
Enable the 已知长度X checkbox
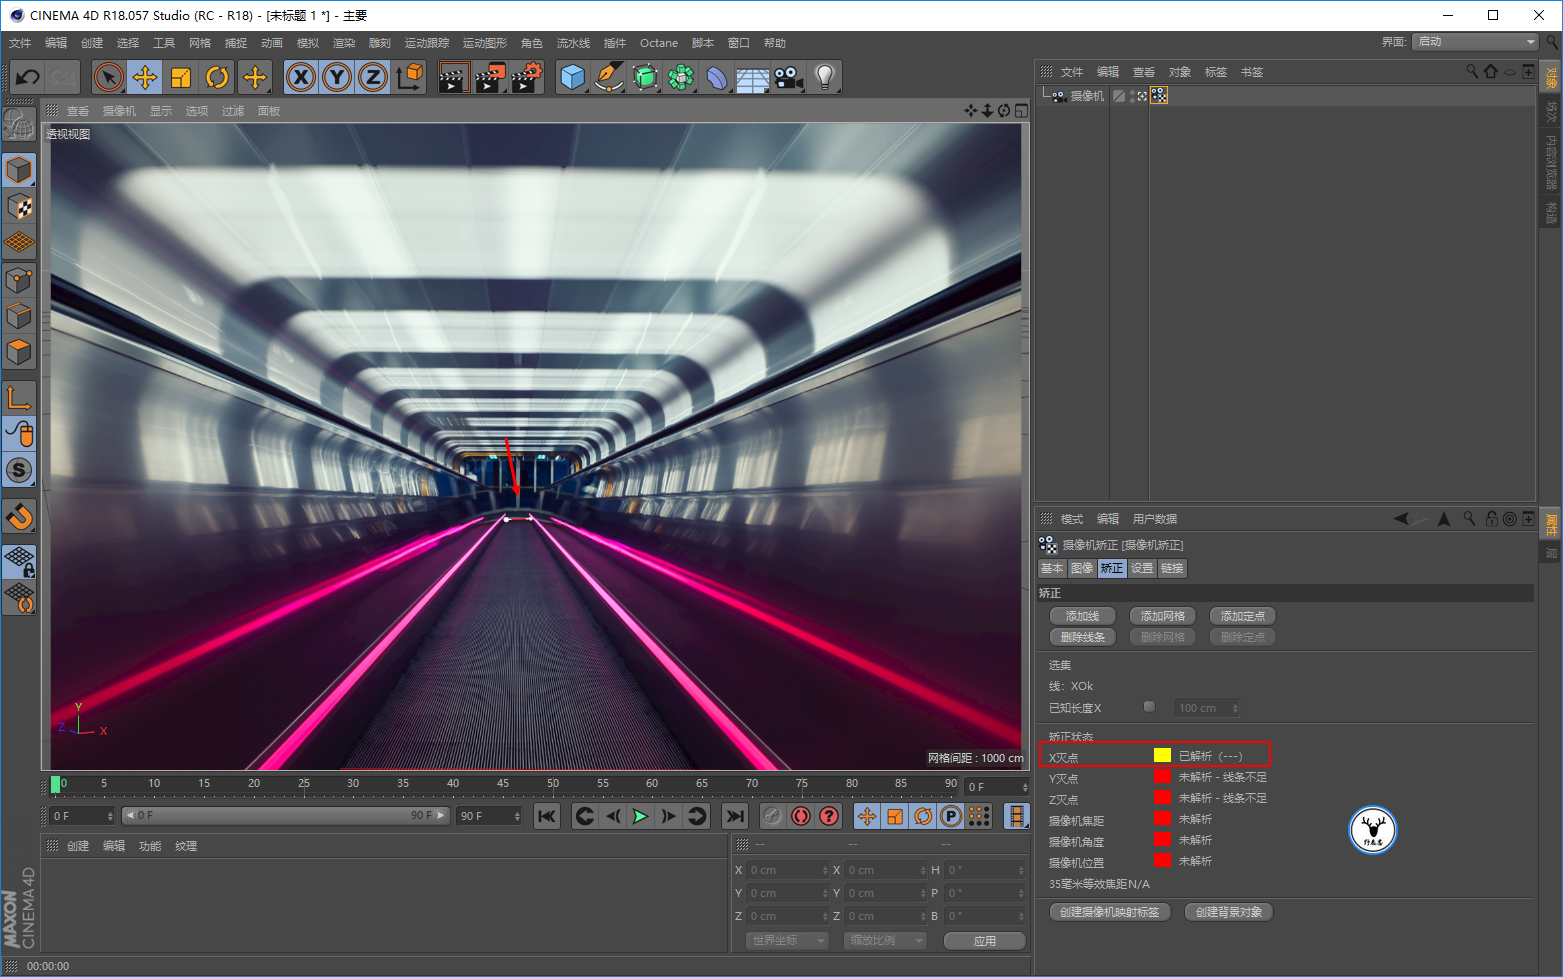point(1149,707)
